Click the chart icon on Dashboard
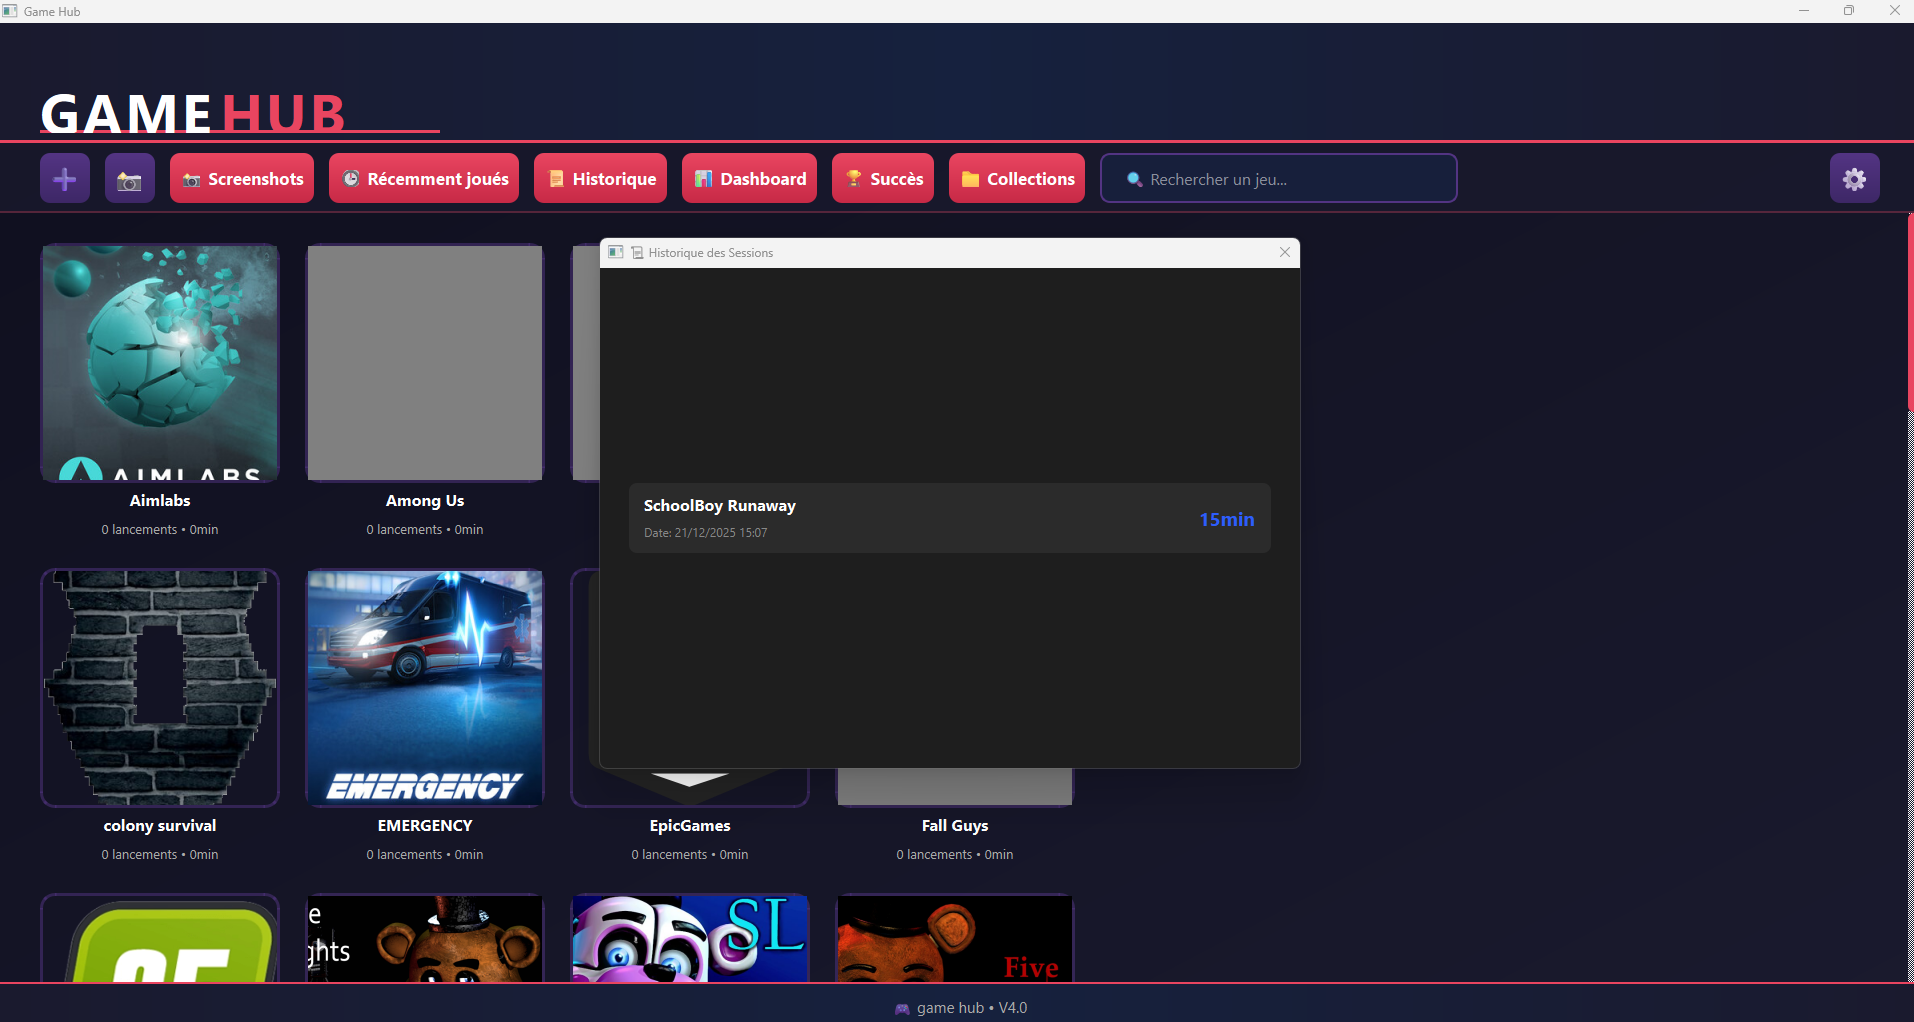Image resolution: width=1914 pixels, height=1022 pixels. [704, 179]
